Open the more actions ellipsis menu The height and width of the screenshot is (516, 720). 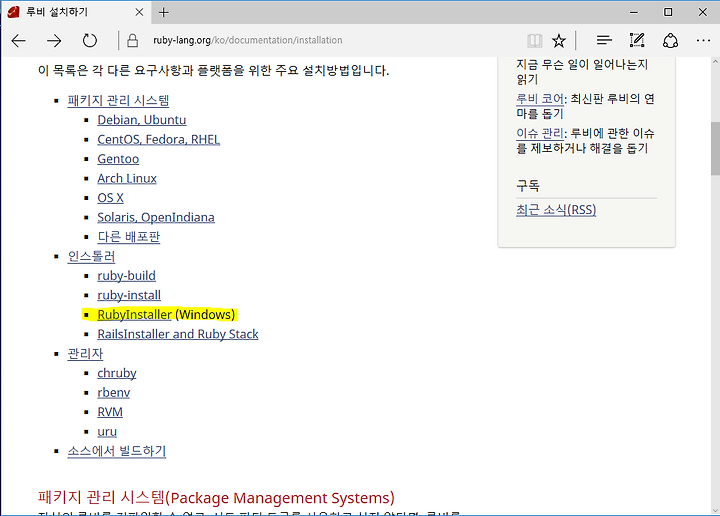703,40
